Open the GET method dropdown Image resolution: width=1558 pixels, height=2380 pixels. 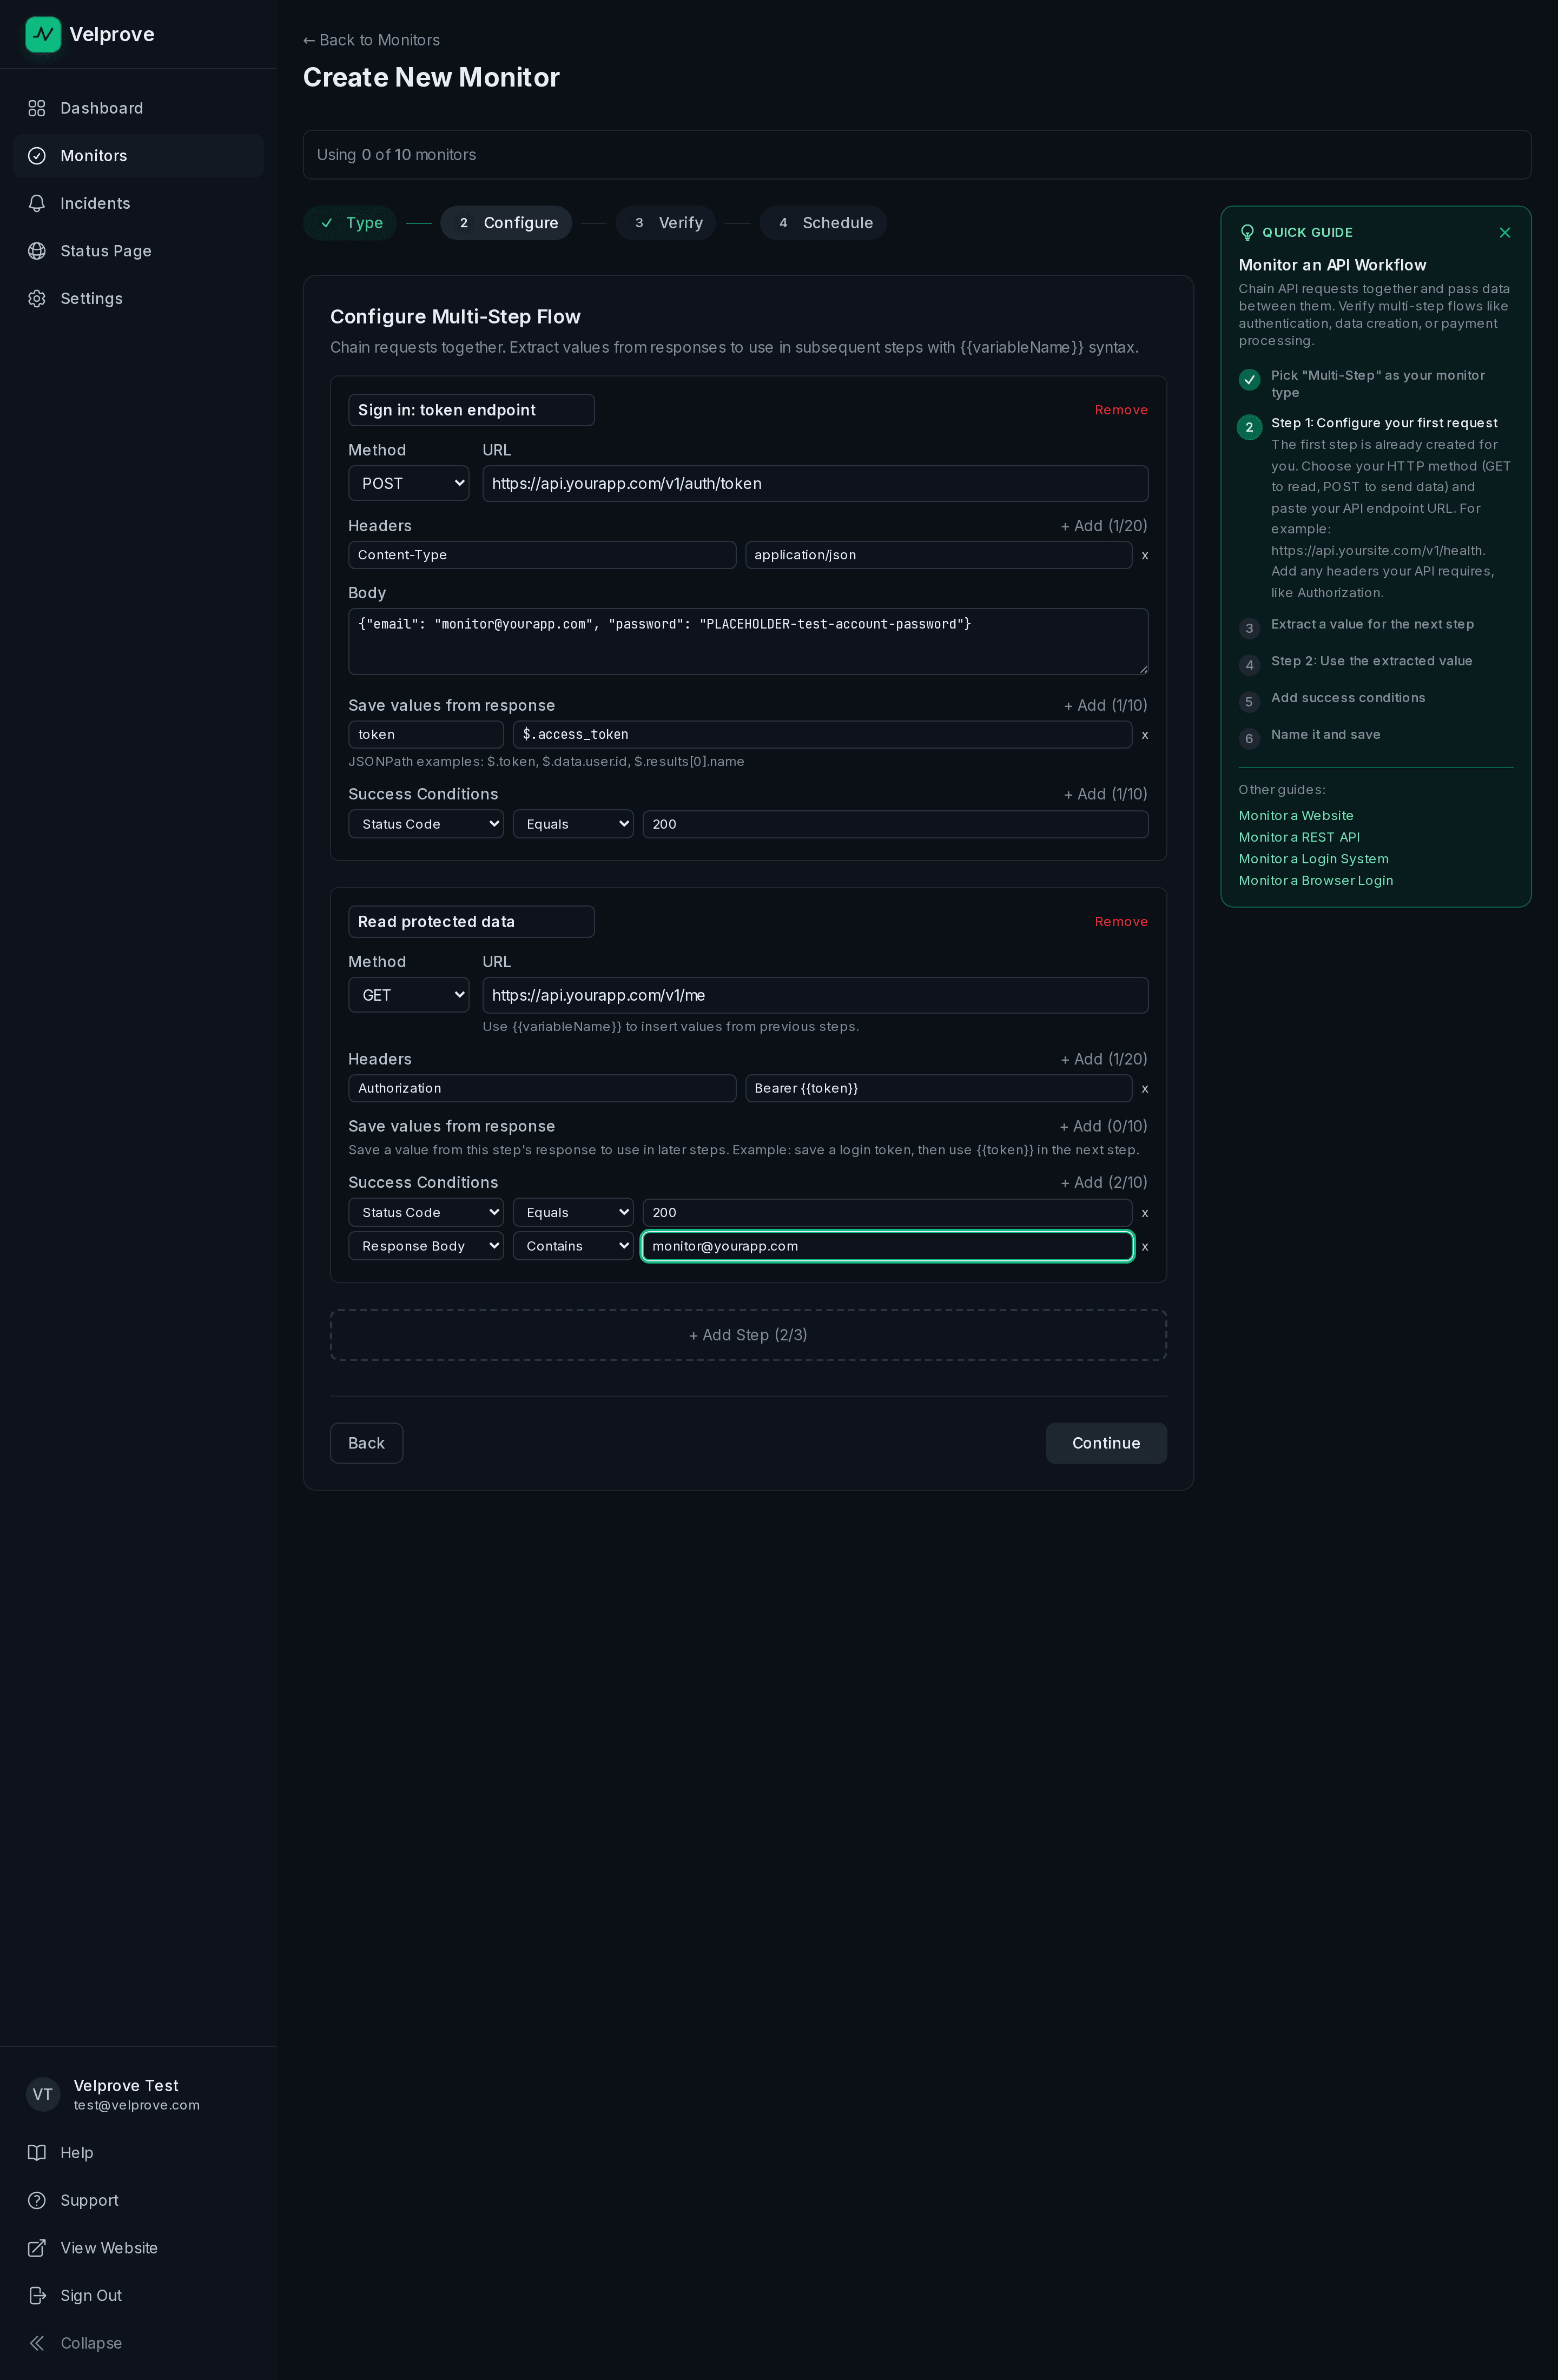(408, 995)
